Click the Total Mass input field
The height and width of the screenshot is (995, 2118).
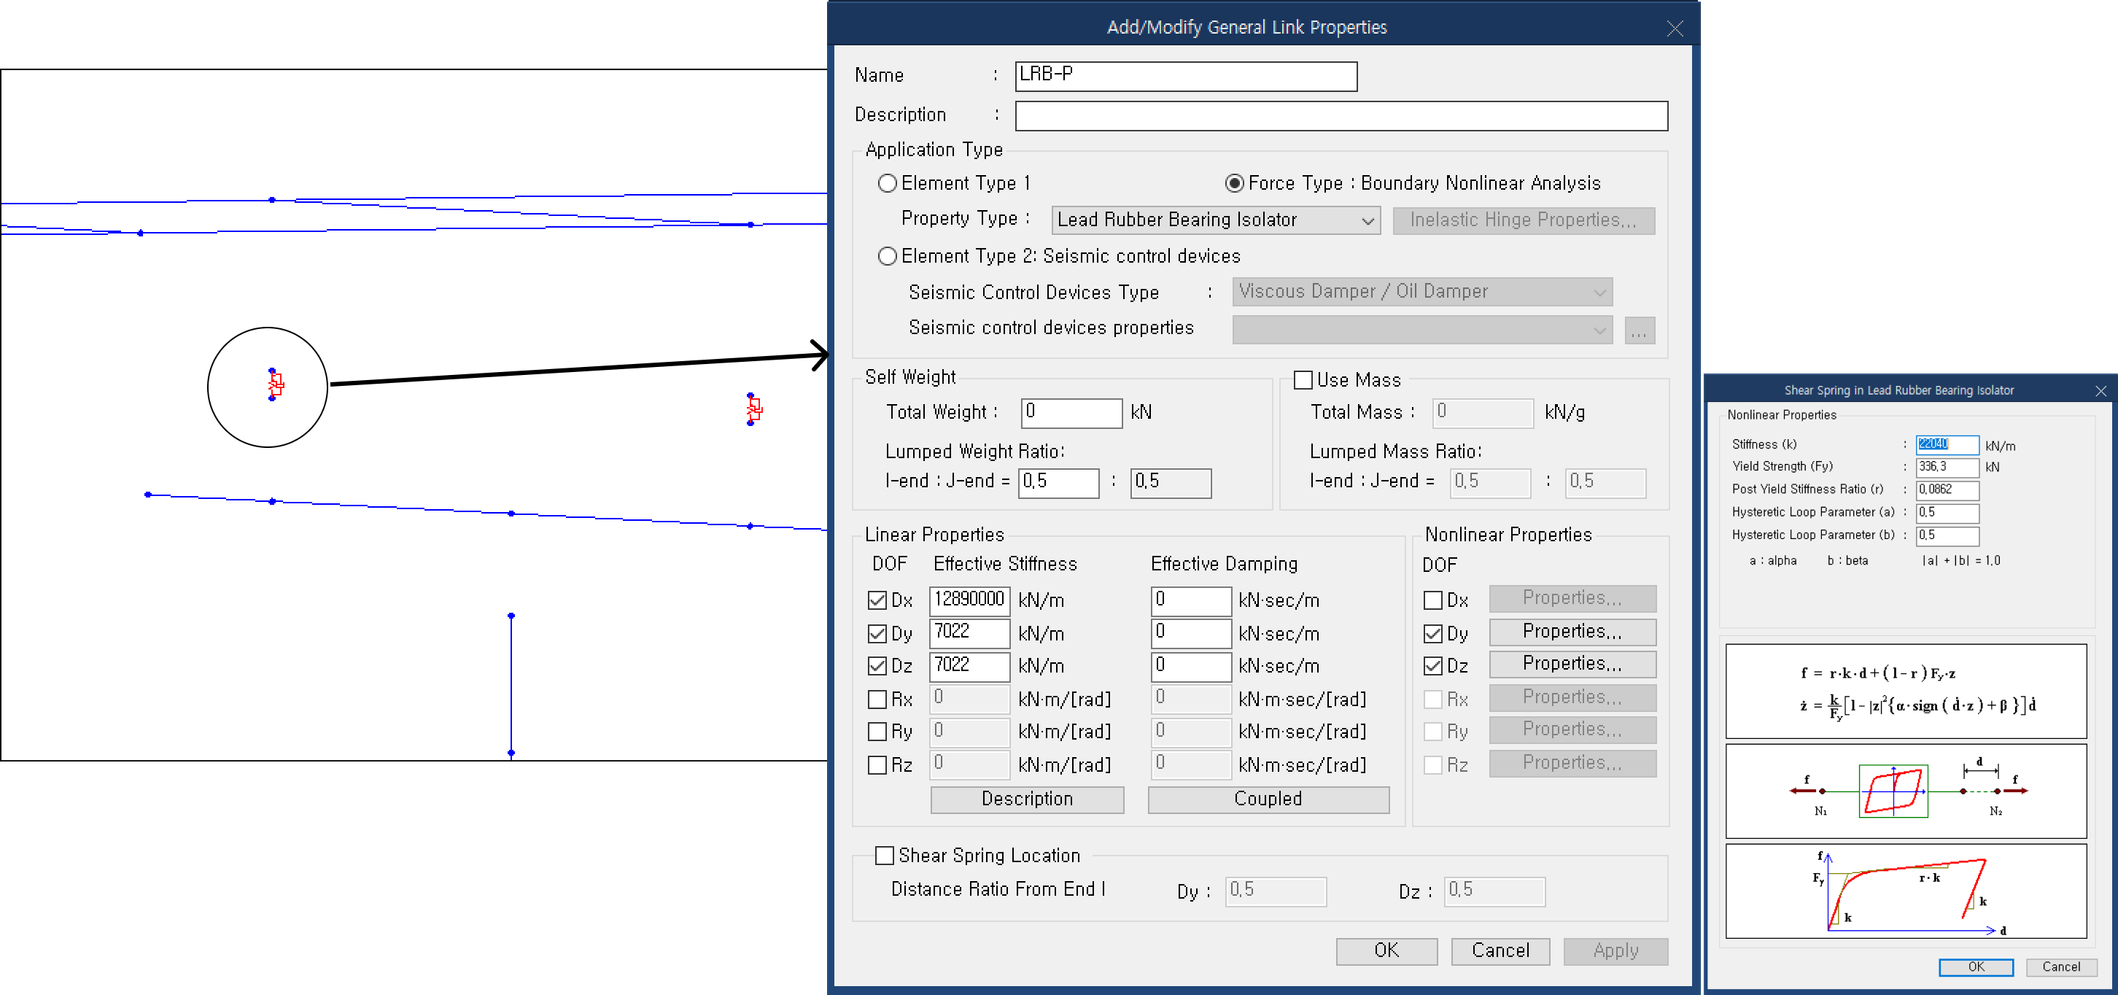(1483, 412)
